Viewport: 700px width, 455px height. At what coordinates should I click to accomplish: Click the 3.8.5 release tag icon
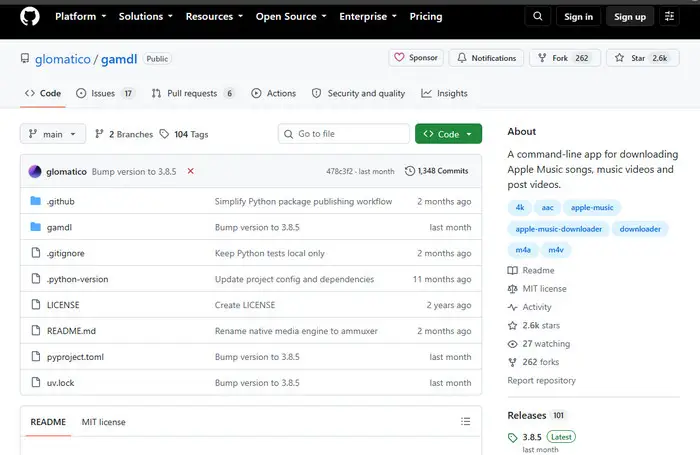(512, 438)
